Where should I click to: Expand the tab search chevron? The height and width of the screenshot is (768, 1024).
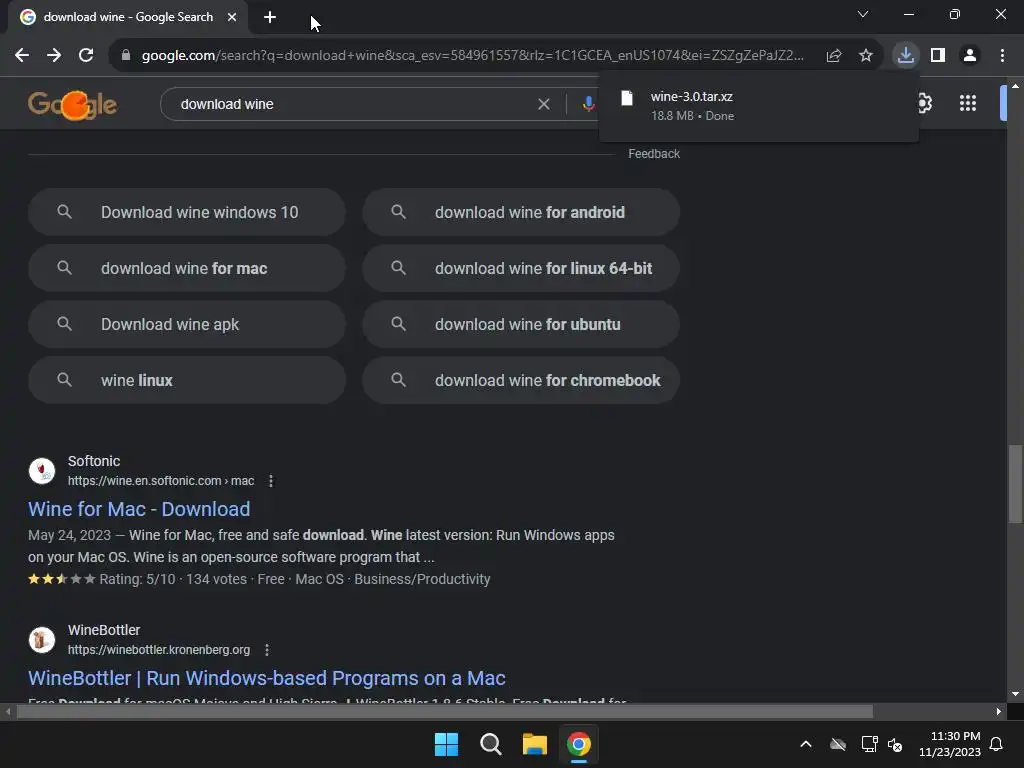coord(863,14)
